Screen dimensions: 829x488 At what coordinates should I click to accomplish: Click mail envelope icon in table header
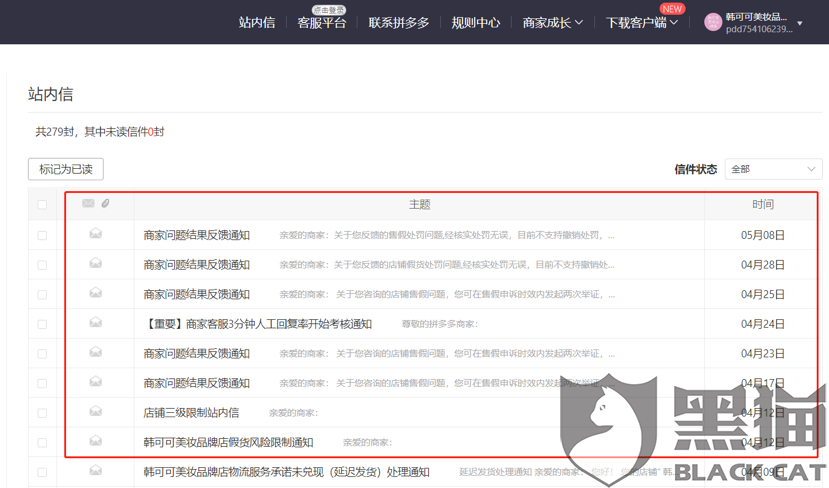88,203
